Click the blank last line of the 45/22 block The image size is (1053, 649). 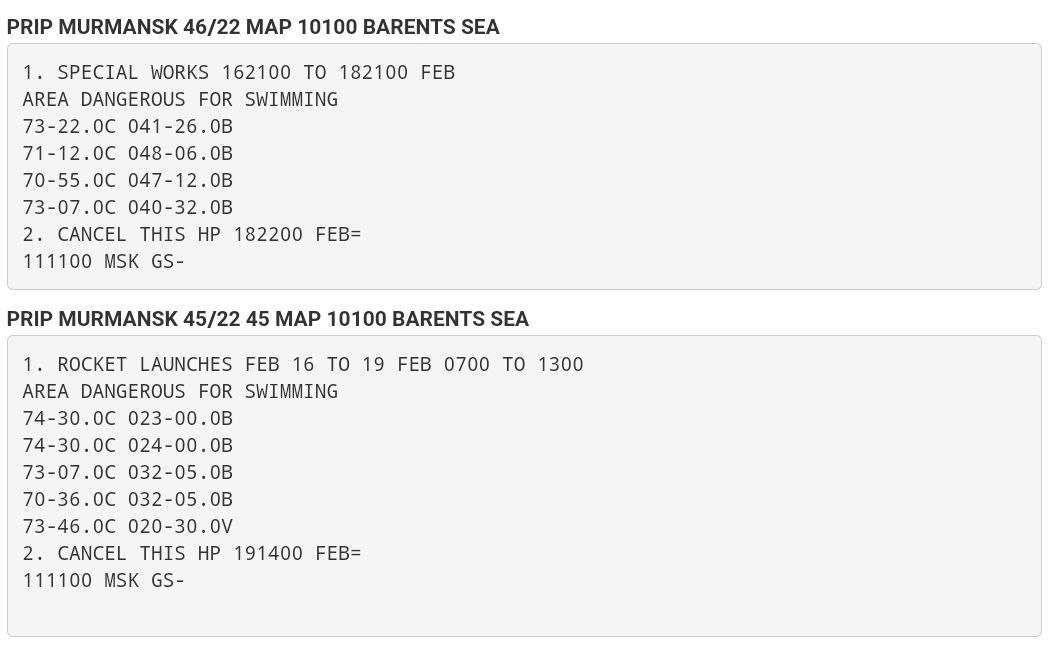coord(300,608)
